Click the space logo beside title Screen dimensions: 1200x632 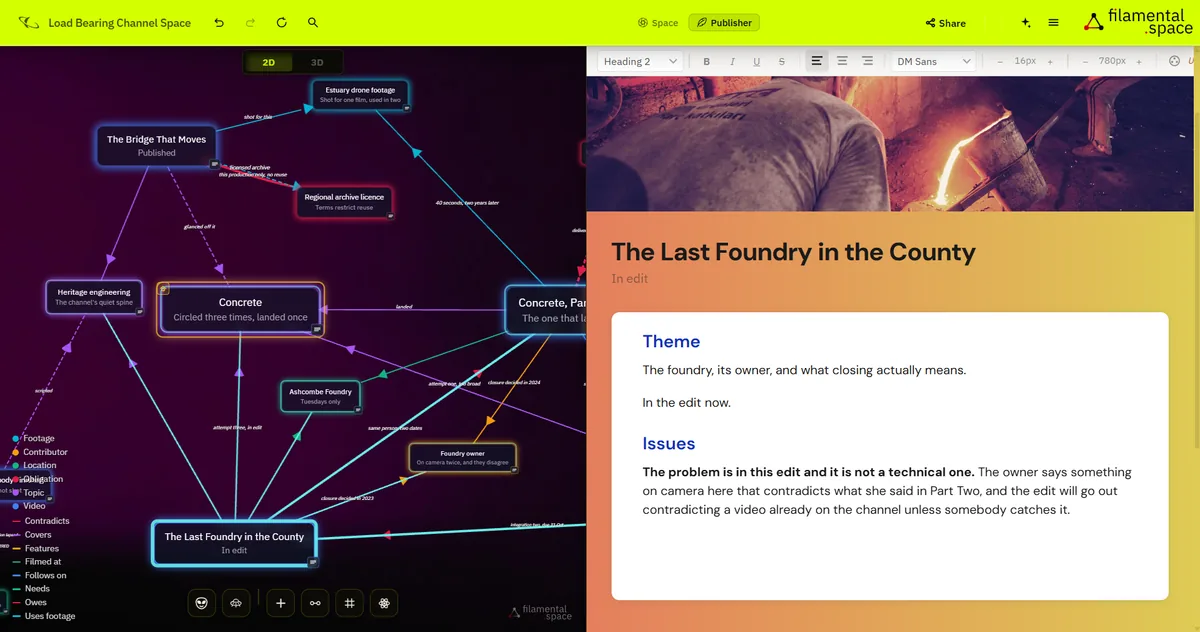pyautogui.click(x=29, y=22)
